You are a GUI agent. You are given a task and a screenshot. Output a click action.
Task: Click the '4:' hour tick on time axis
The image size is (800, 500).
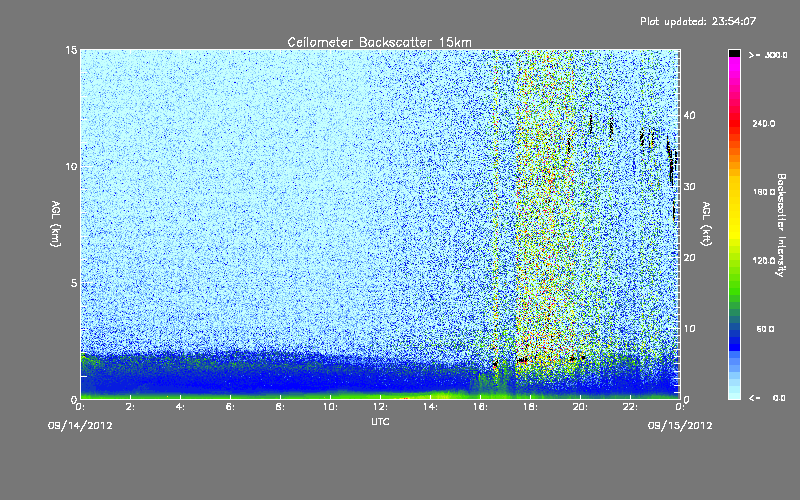click(x=180, y=407)
